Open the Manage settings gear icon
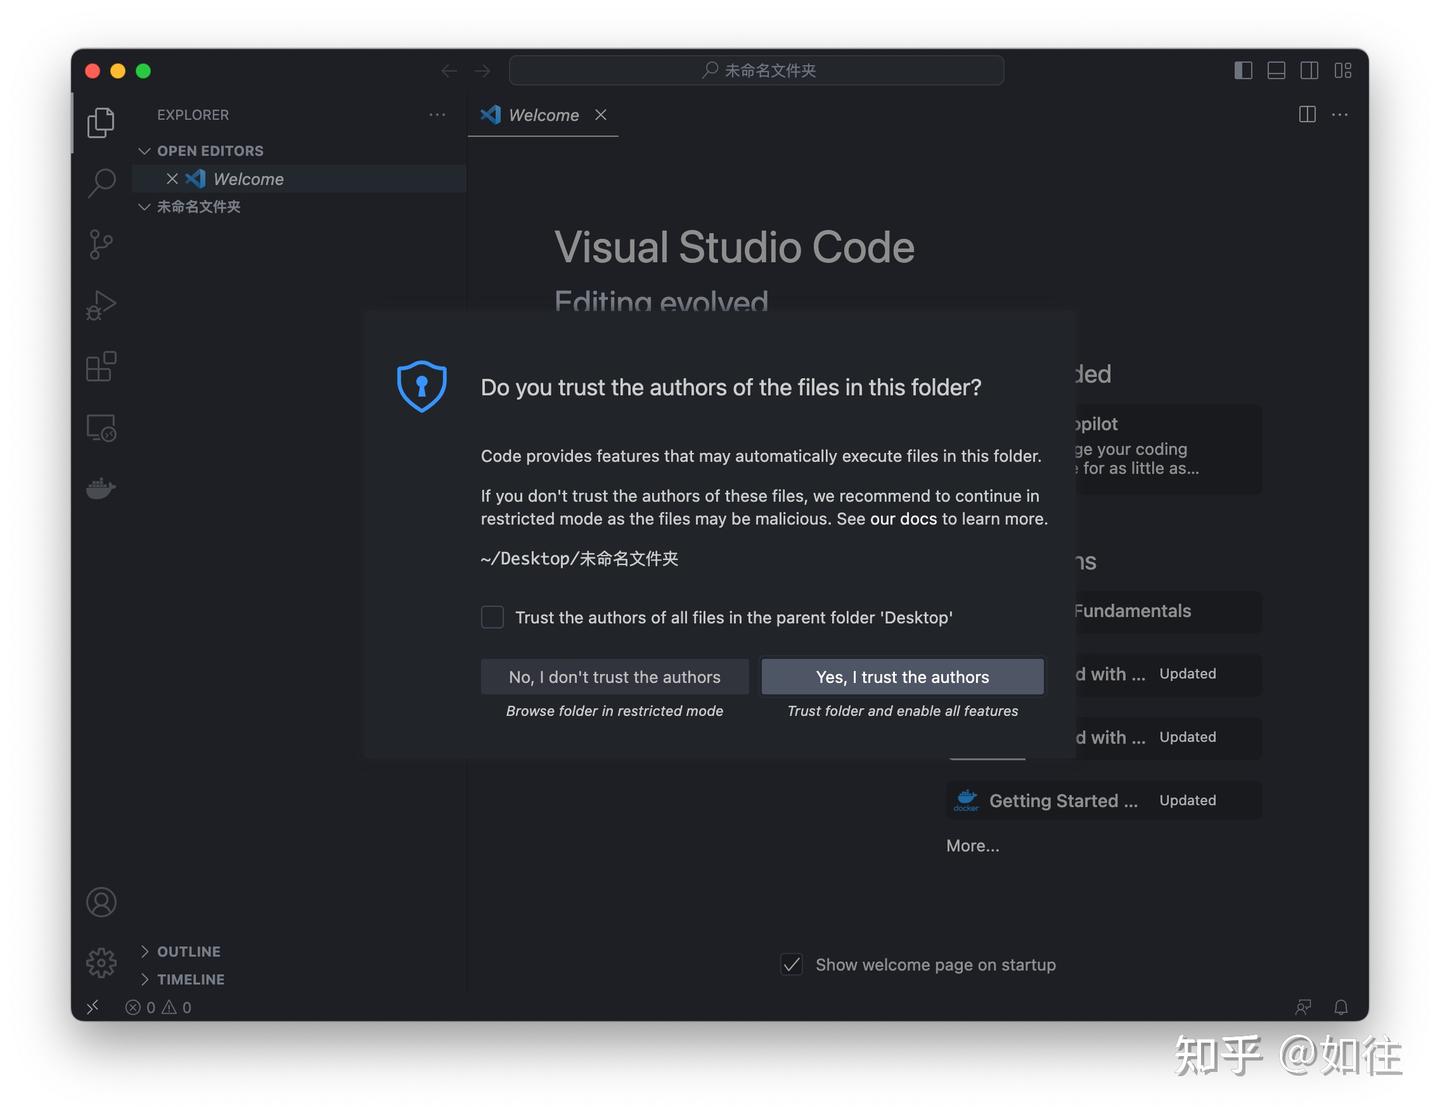 coord(100,962)
